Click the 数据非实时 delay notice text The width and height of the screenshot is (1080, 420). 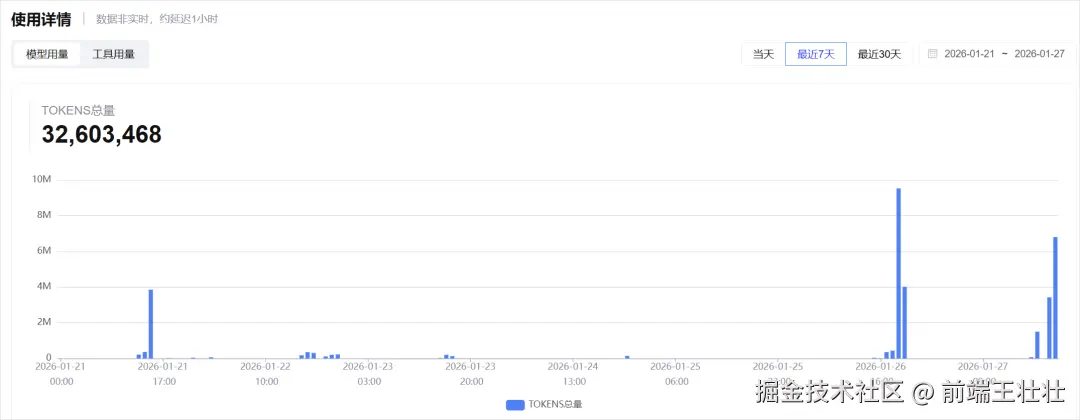[x=158, y=19]
